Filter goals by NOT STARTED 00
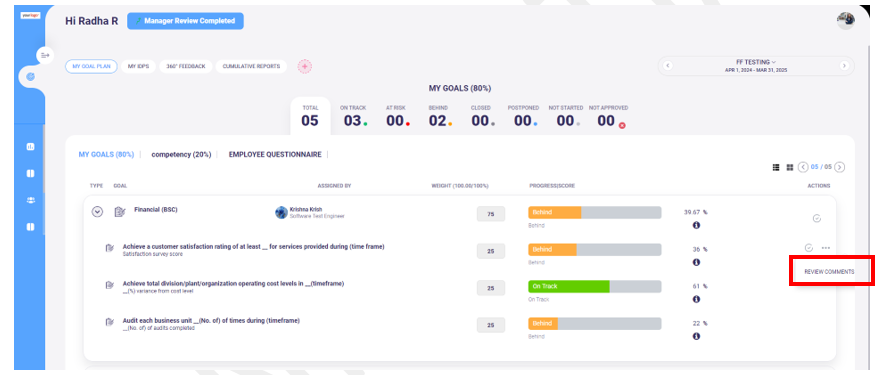Image resolution: width=880 pixels, height=375 pixels. point(566,116)
